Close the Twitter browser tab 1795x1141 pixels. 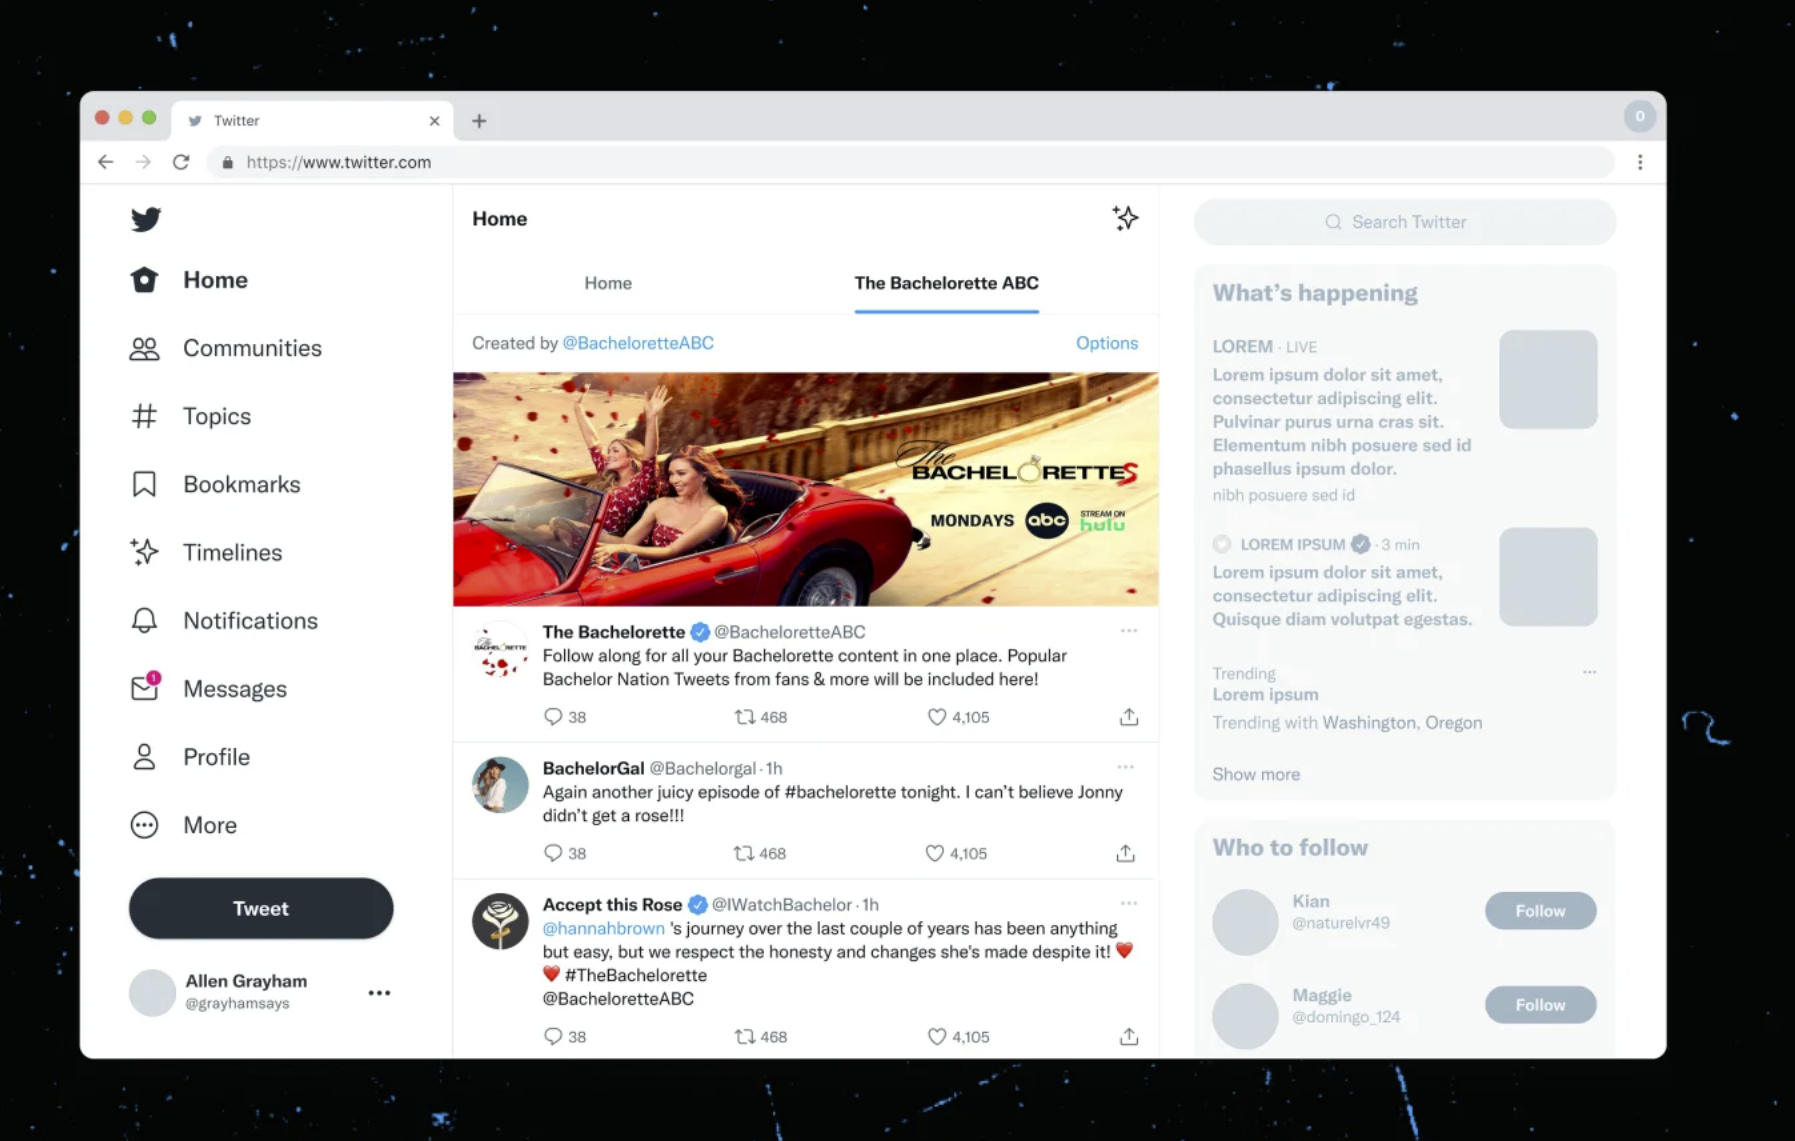click(434, 121)
